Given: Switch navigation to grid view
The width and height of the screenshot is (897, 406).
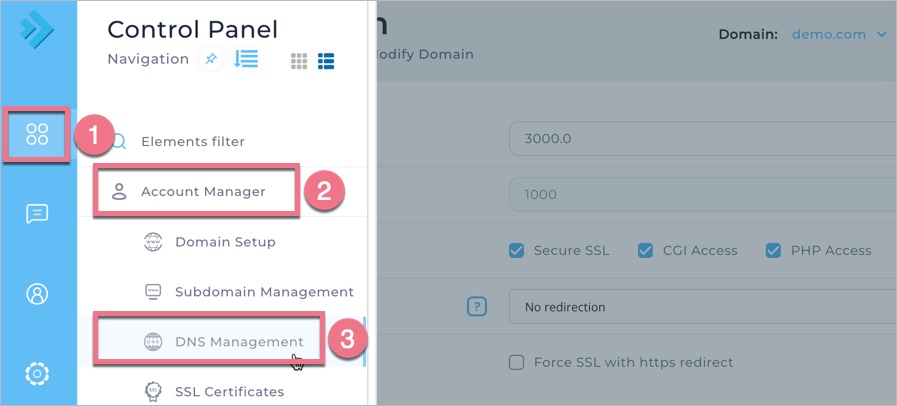Looking at the screenshot, I should point(298,61).
